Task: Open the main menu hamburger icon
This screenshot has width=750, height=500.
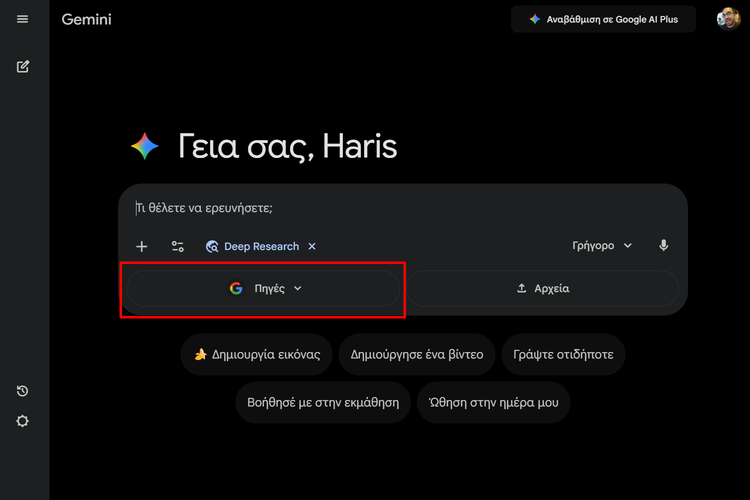Action: click(x=23, y=19)
